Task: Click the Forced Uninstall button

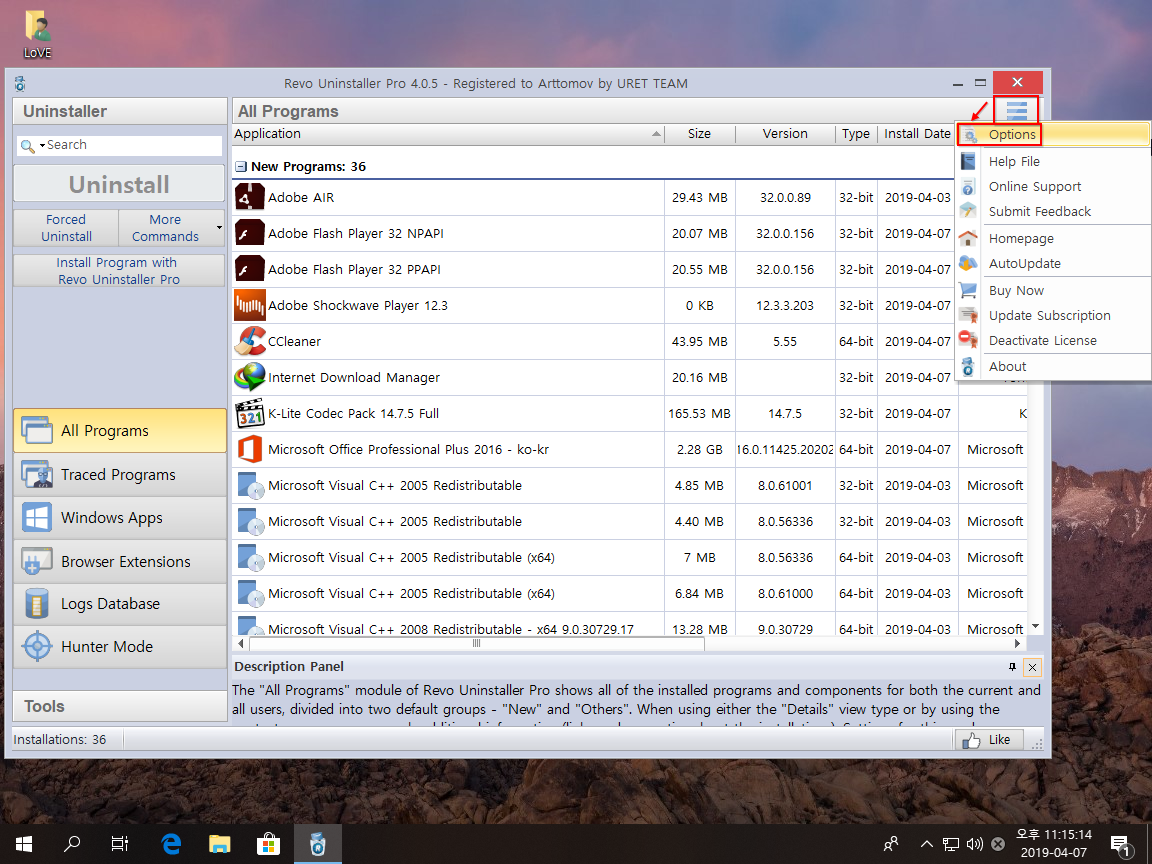Action: pos(66,228)
